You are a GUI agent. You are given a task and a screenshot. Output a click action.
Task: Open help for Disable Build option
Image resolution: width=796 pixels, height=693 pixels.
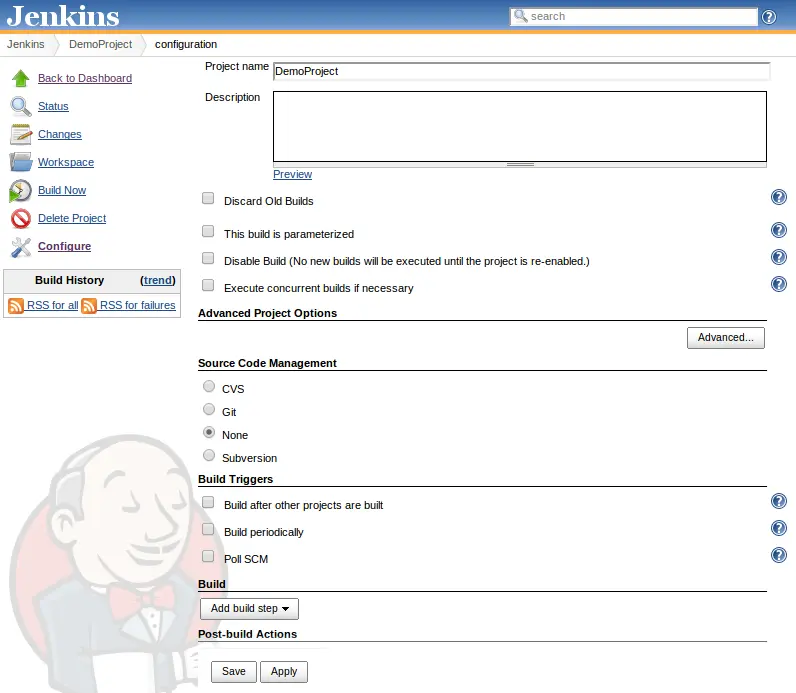(x=779, y=257)
